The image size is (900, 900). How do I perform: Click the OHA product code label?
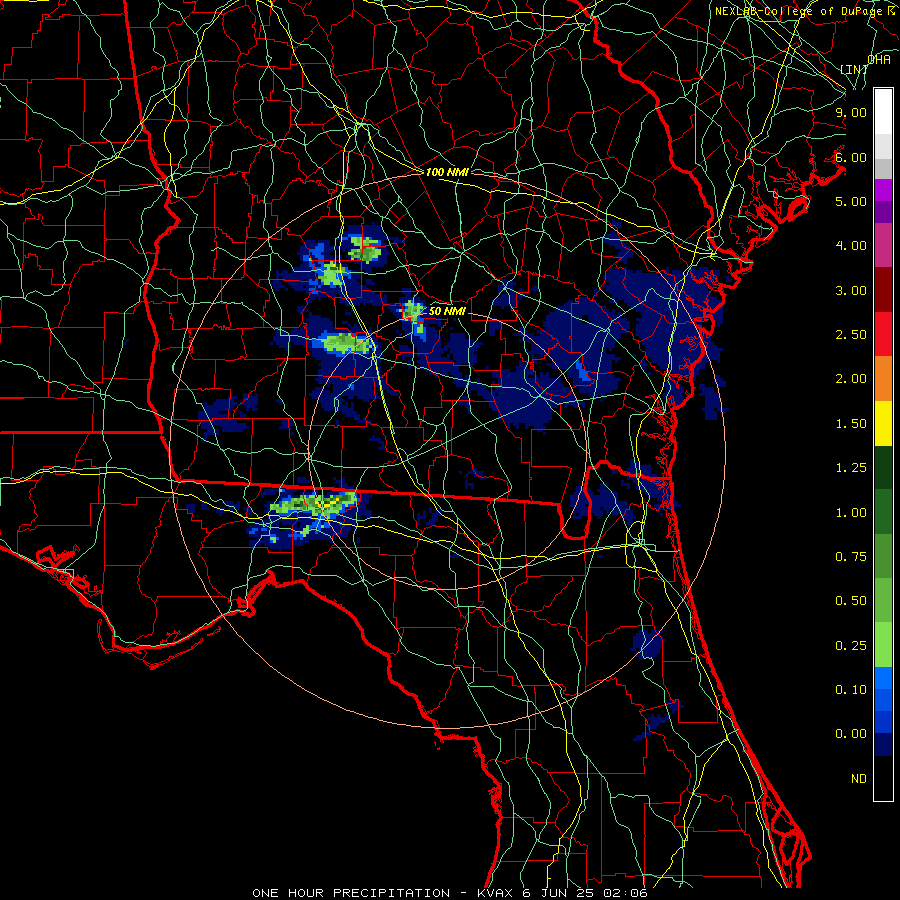879,60
